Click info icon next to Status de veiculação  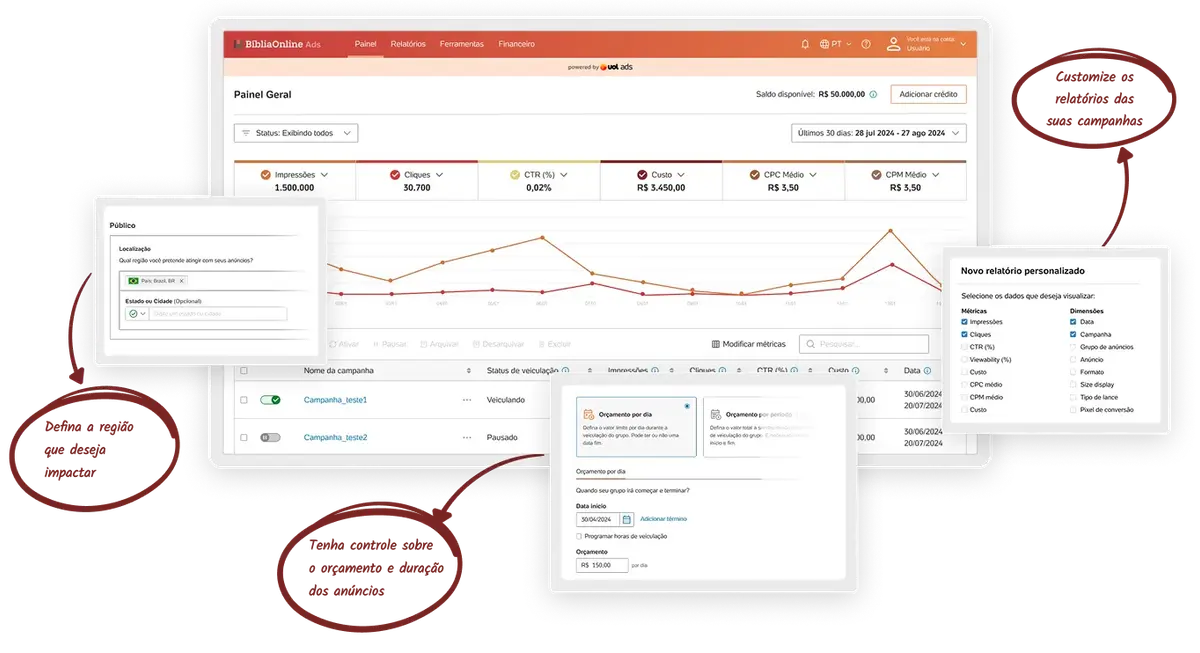pos(566,370)
